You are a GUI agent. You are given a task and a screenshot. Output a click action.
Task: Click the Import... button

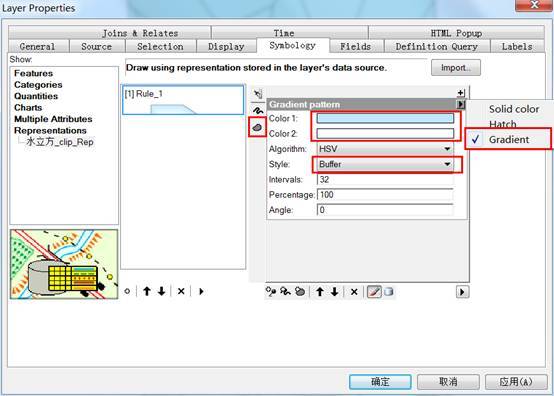(x=456, y=67)
